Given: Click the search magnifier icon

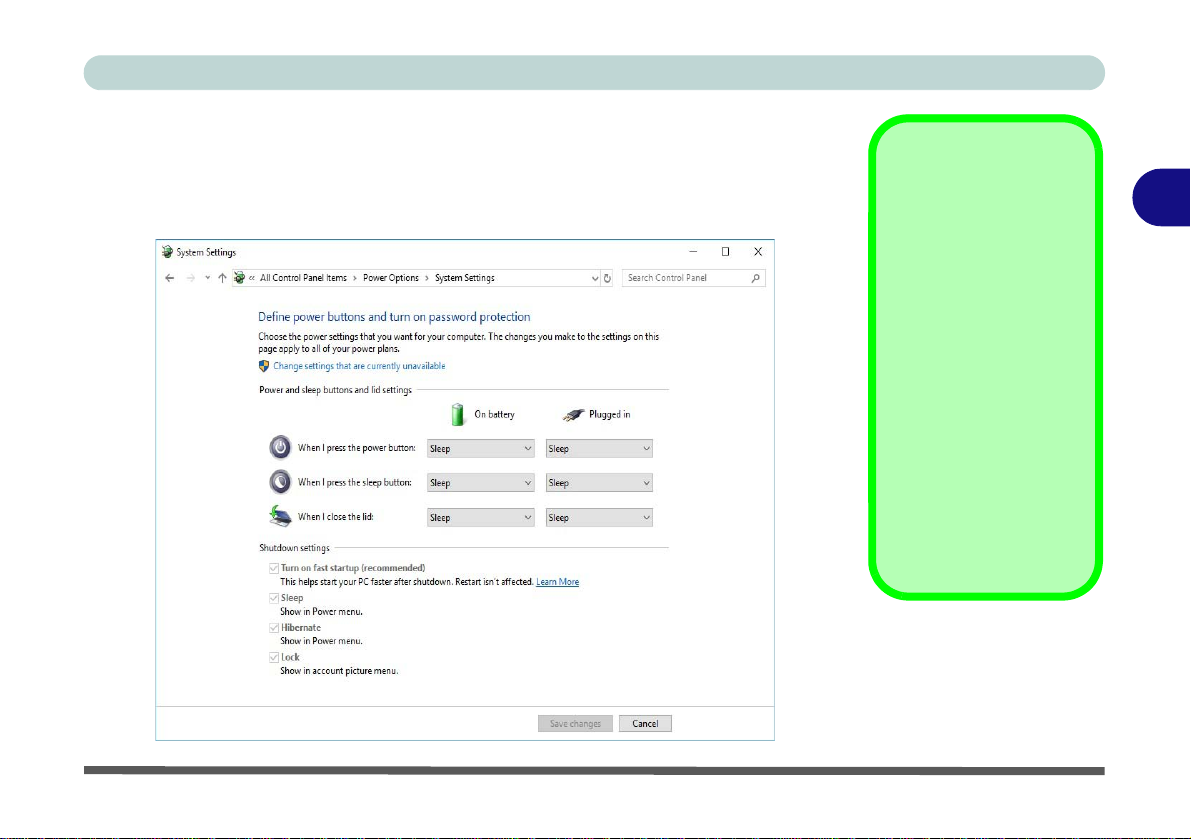Looking at the screenshot, I should 756,279.
